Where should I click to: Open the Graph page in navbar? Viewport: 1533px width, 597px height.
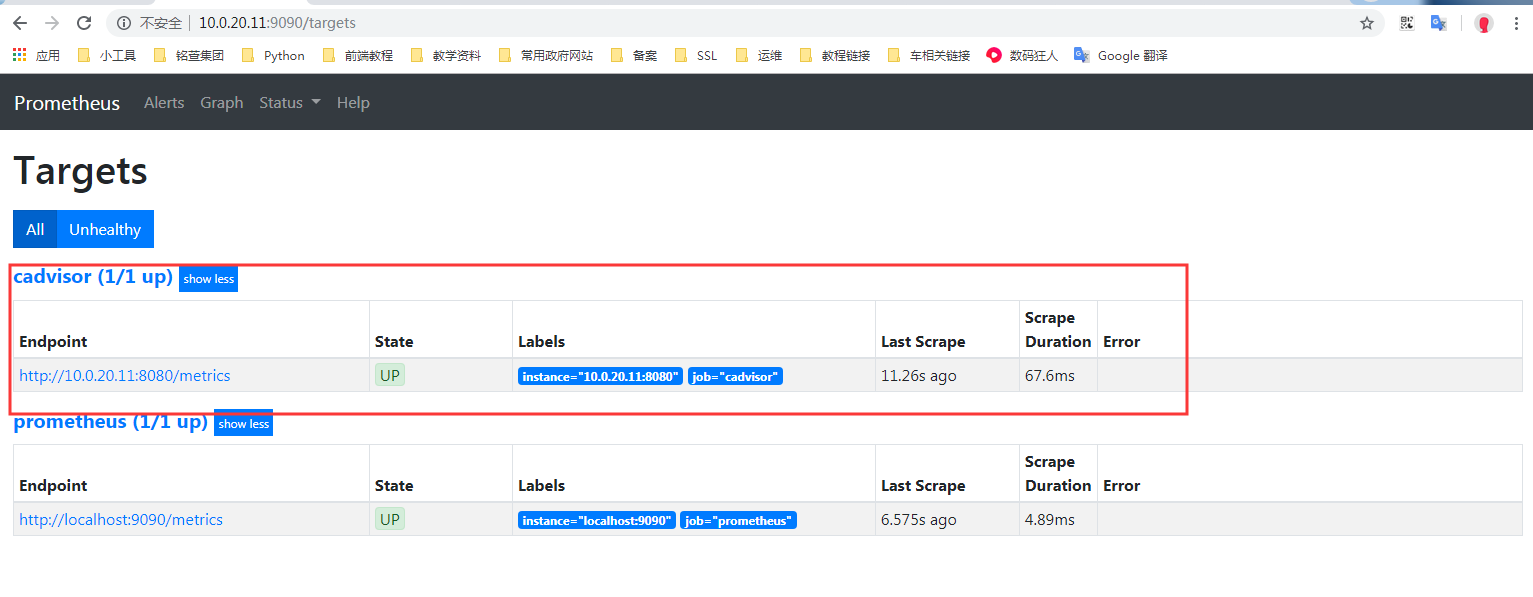(222, 103)
